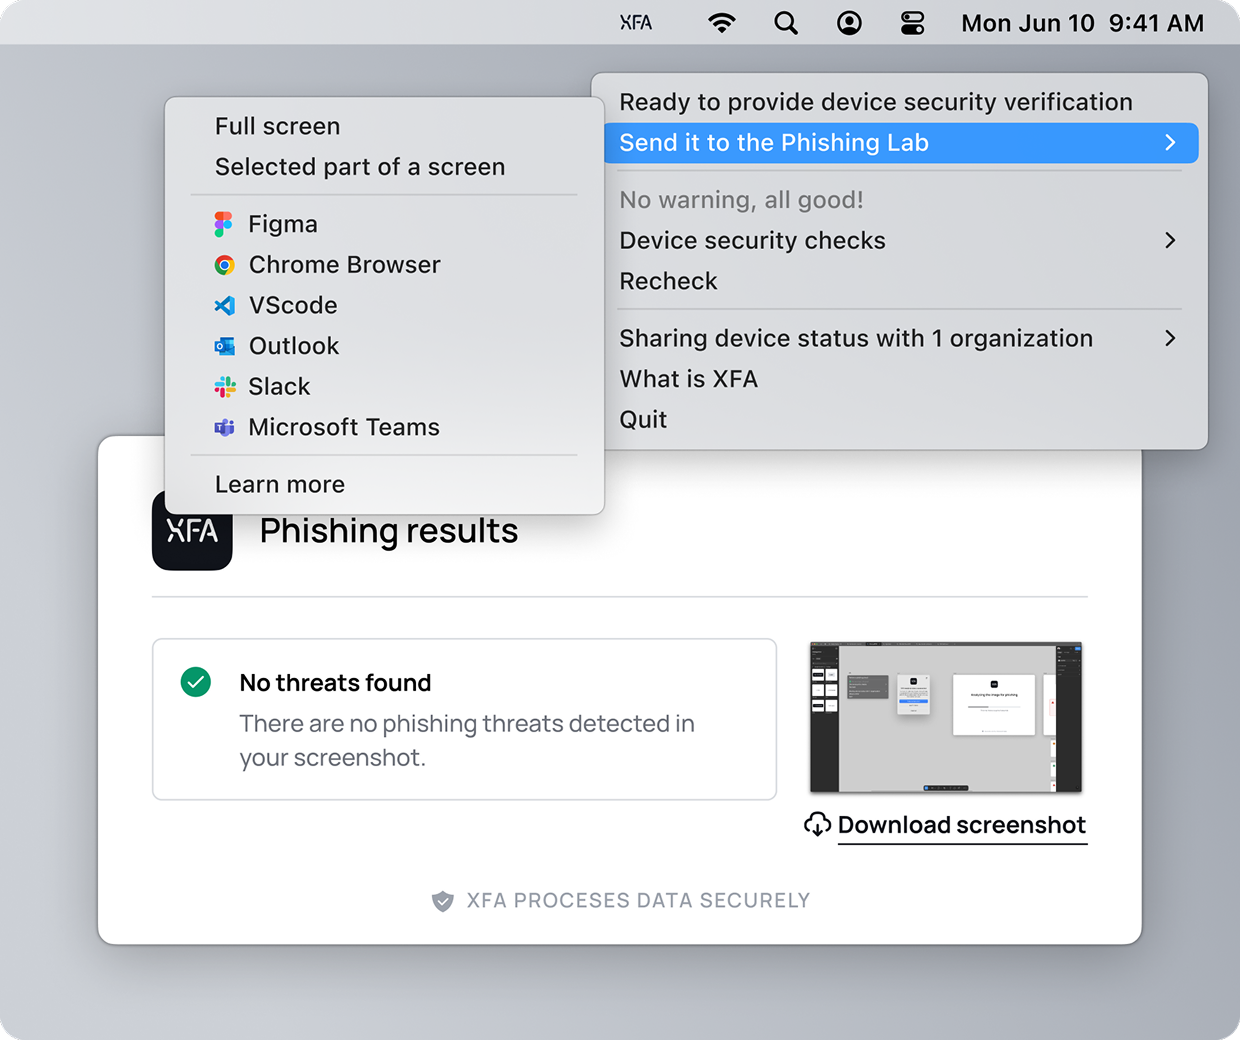Select Slack from the capture list
Image resolution: width=1240 pixels, height=1040 pixels.
click(x=384, y=387)
